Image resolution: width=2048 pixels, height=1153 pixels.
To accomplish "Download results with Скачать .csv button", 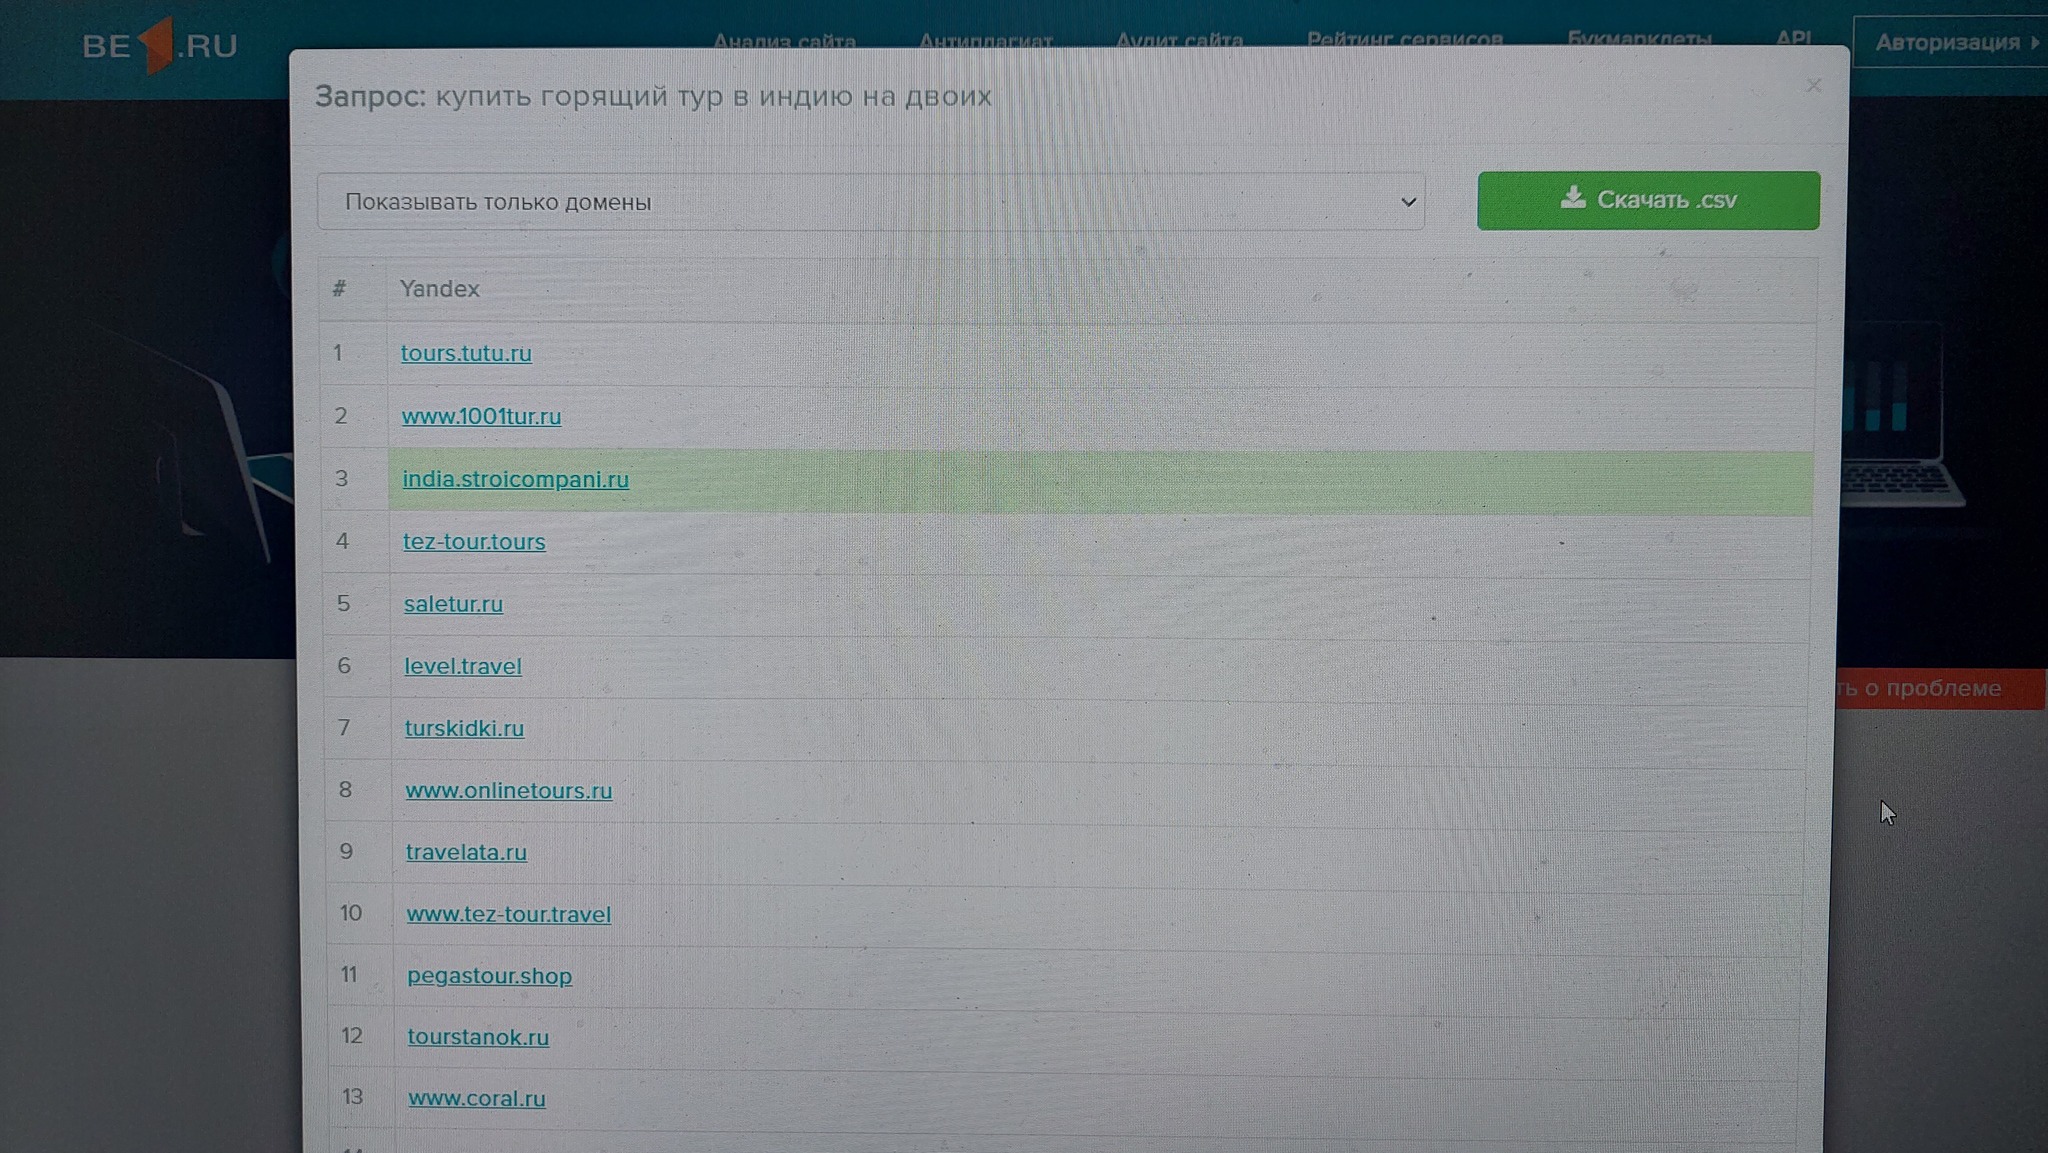I will (1648, 200).
